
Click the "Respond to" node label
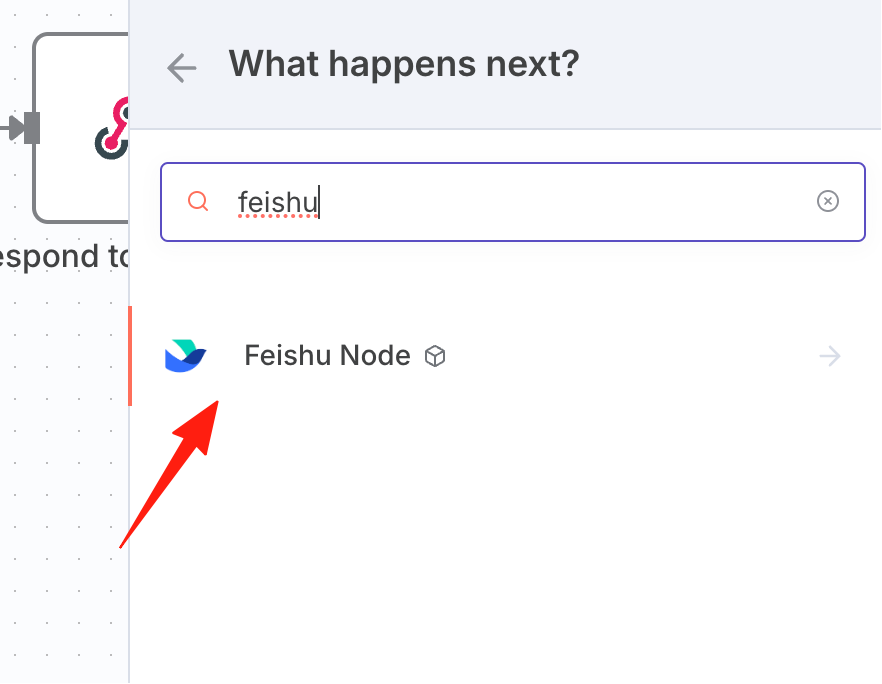click(63, 258)
